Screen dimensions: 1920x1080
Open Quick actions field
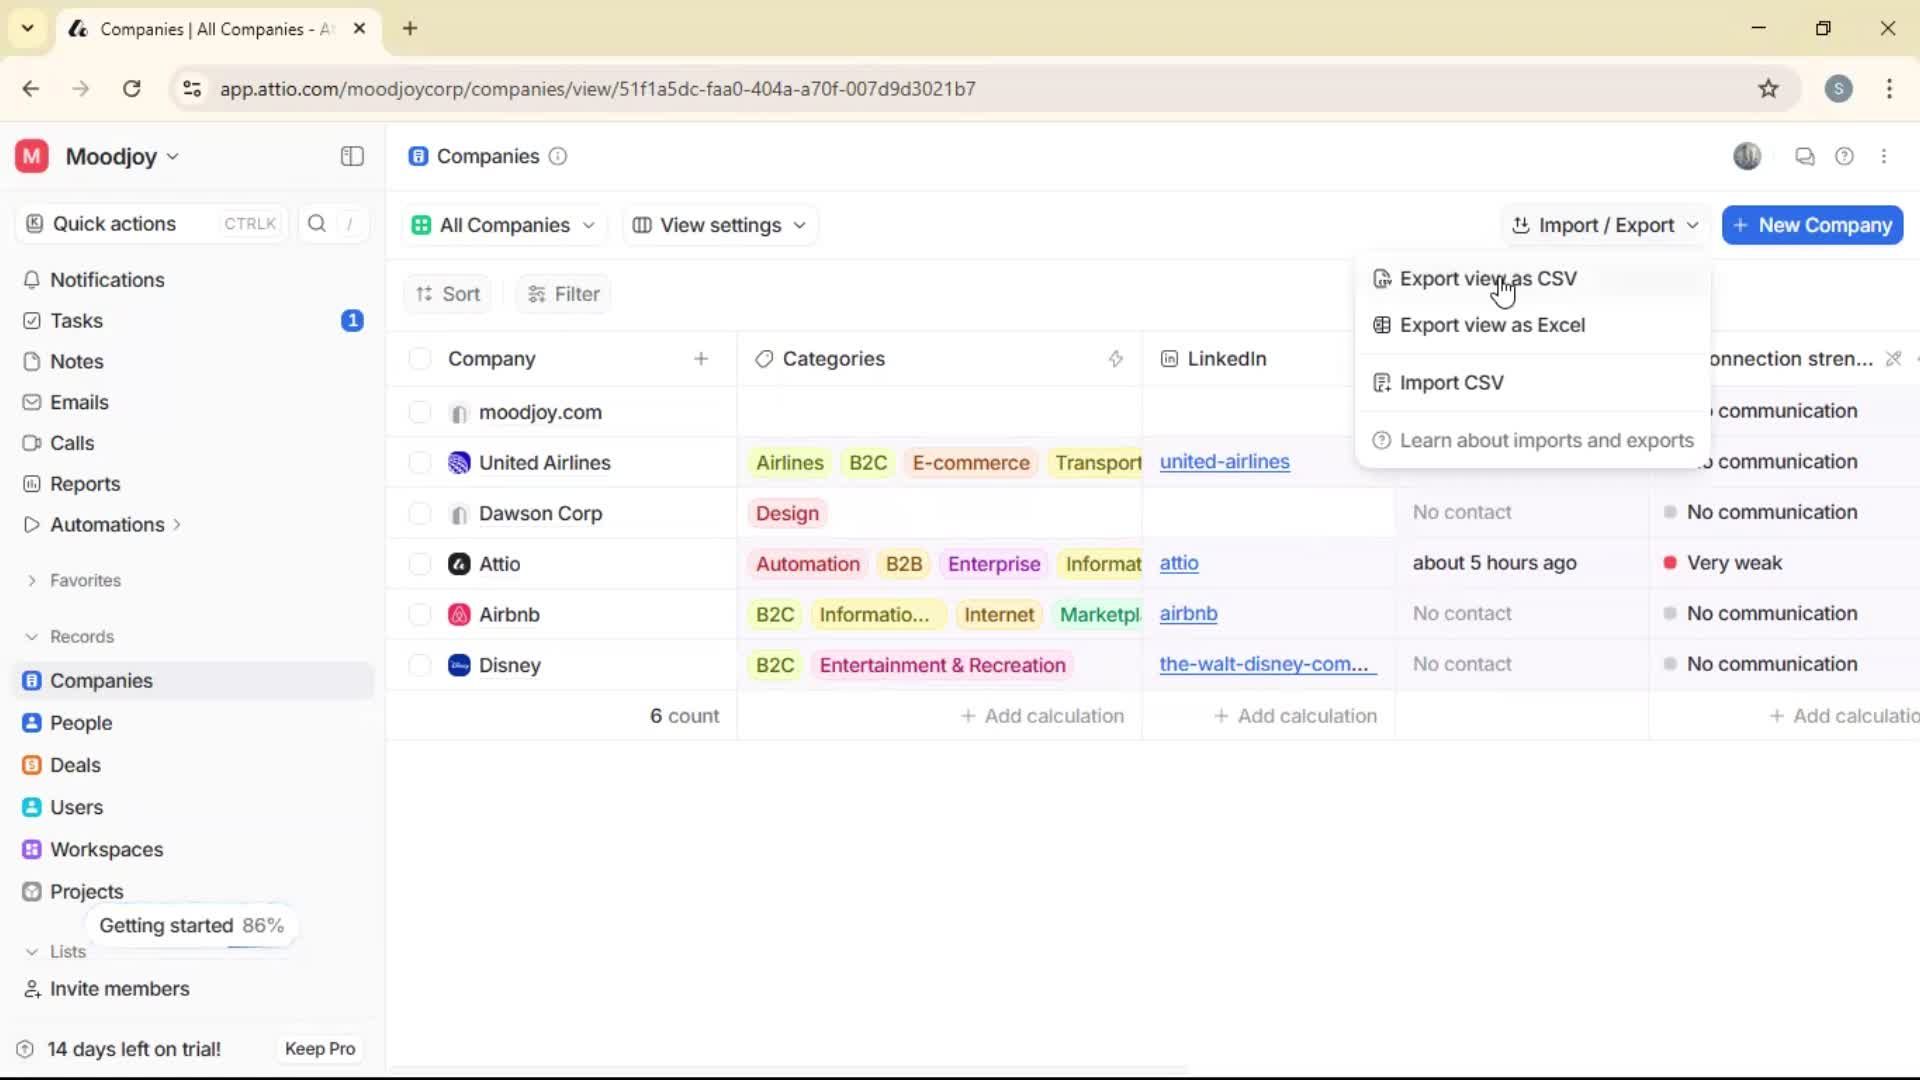151,224
